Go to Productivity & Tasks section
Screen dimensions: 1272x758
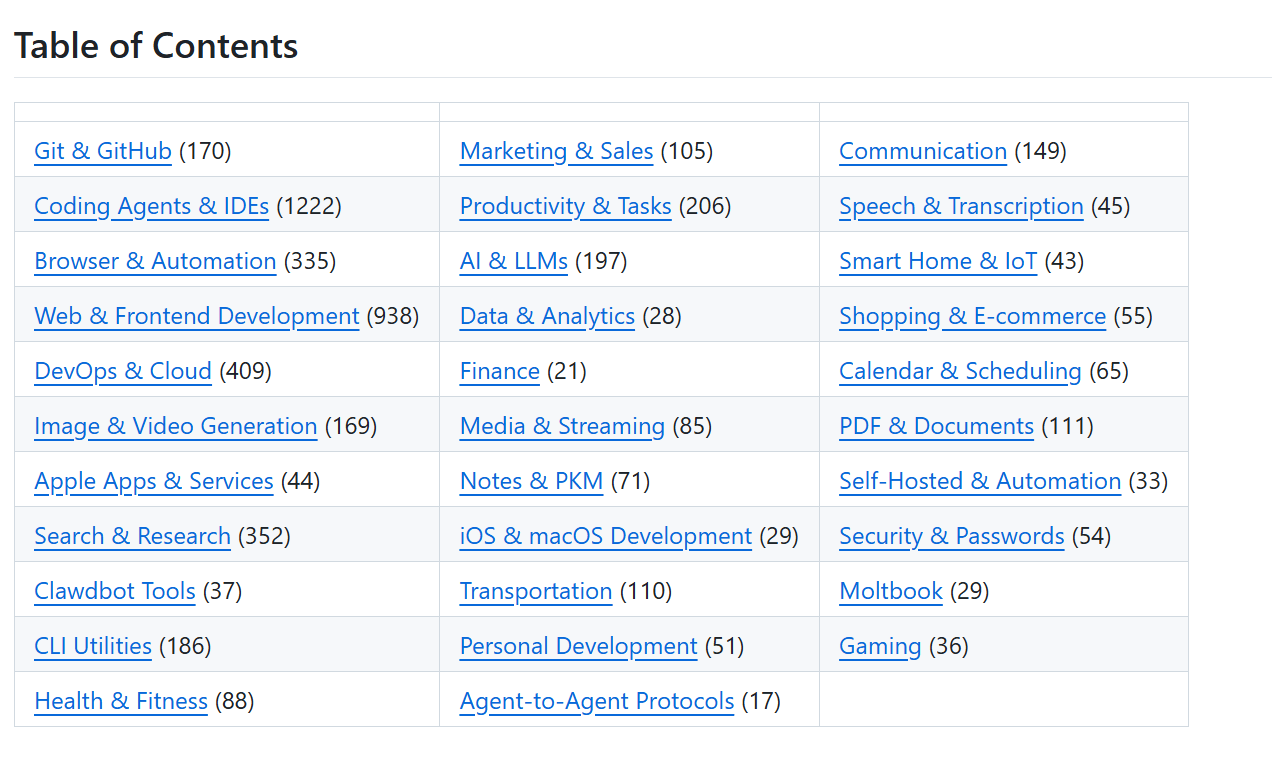tap(566, 206)
